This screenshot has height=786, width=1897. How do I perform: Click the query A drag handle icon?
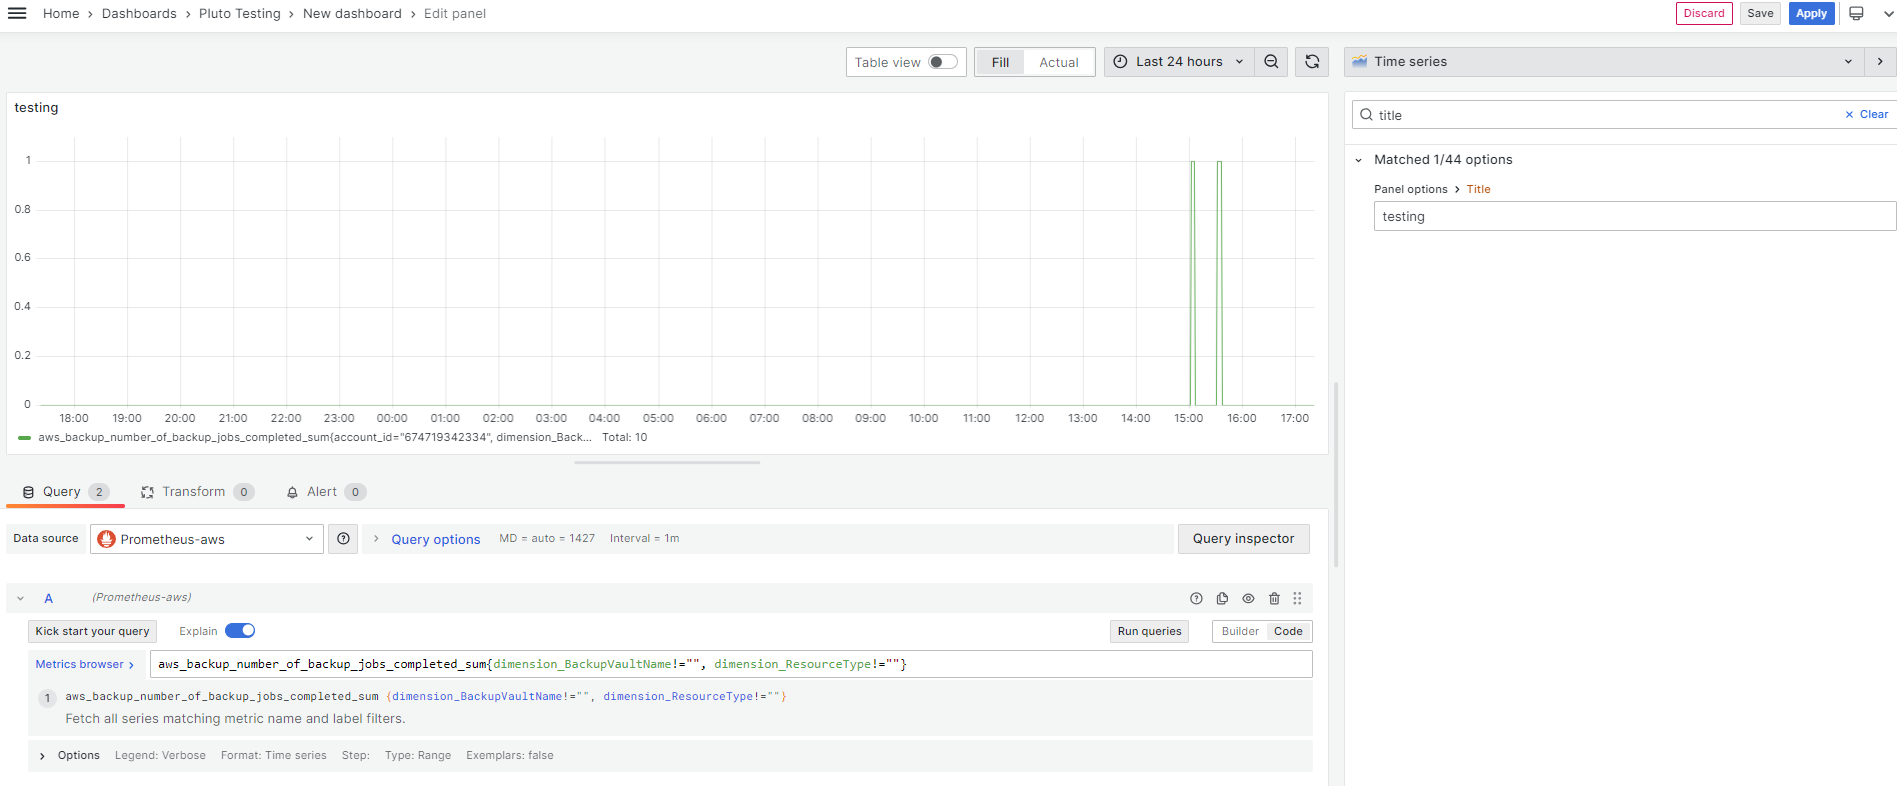tap(1297, 599)
